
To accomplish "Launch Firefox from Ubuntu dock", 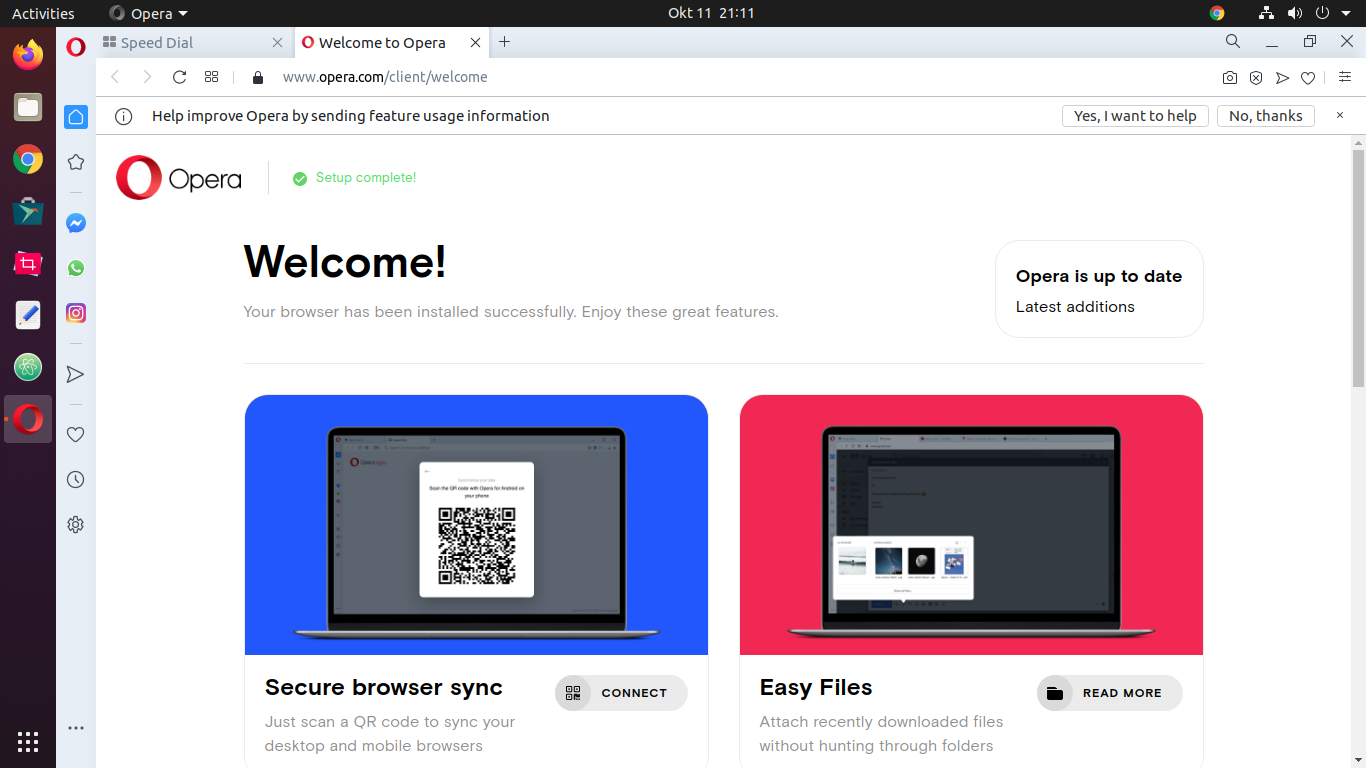I will pyautogui.click(x=28, y=54).
